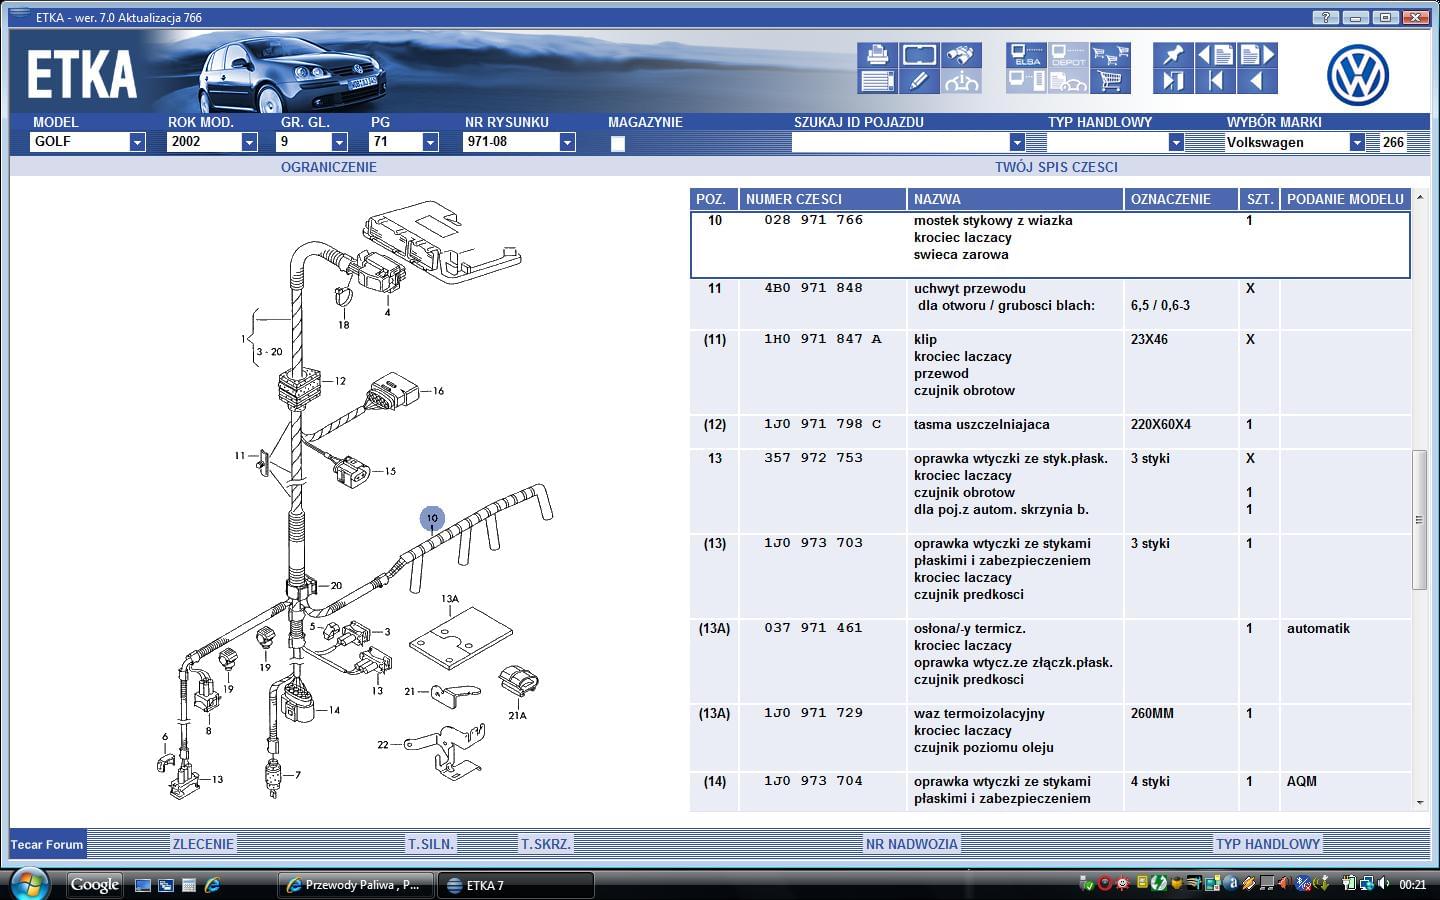Click the multiple shopping carts icon

[1110, 55]
